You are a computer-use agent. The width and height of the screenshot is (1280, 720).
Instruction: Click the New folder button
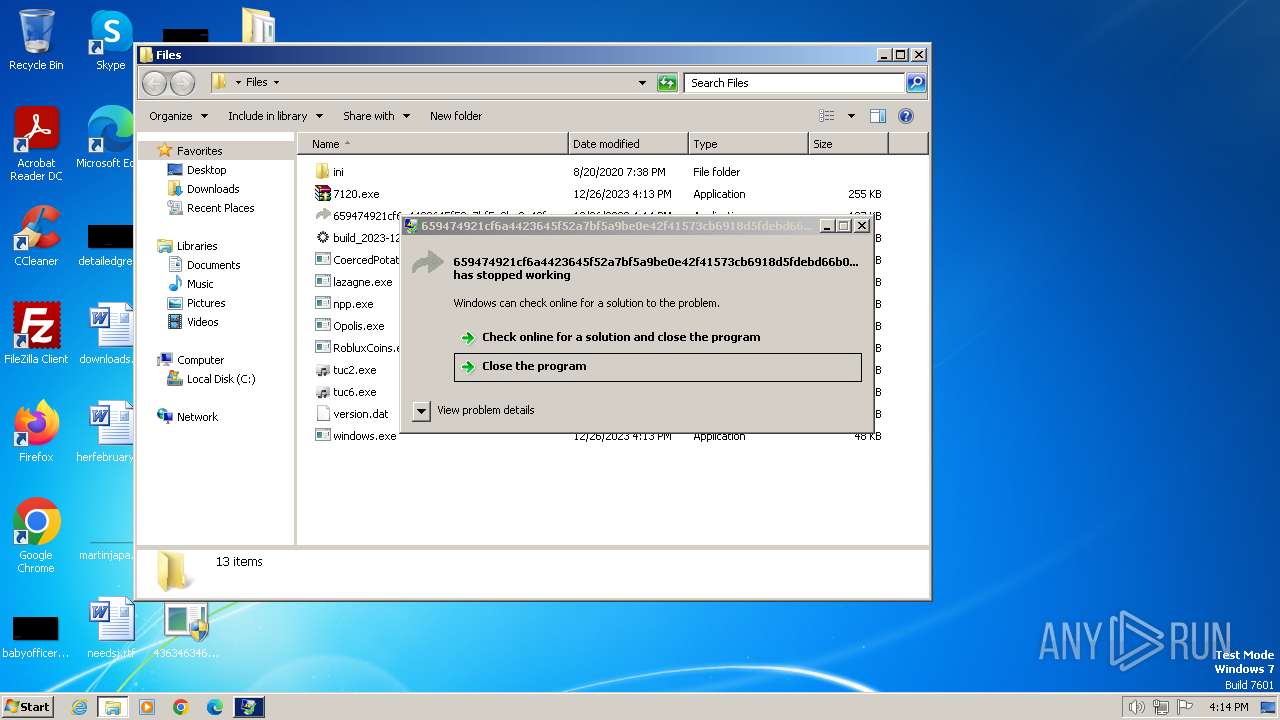456,116
